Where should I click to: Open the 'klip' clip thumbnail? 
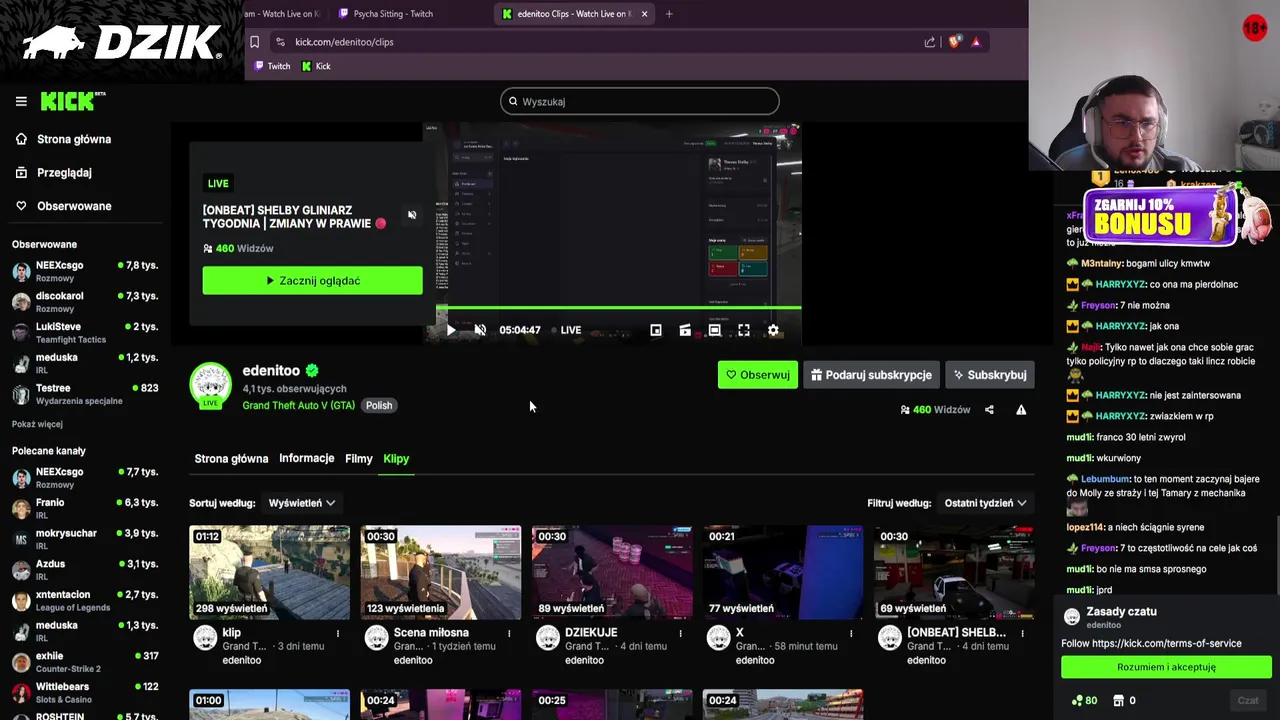pyautogui.click(x=270, y=572)
